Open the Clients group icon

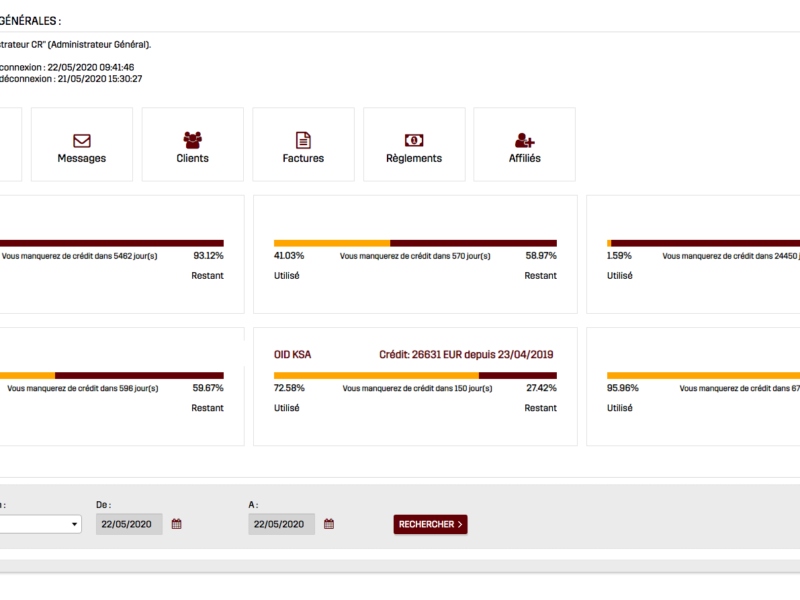click(x=192, y=140)
